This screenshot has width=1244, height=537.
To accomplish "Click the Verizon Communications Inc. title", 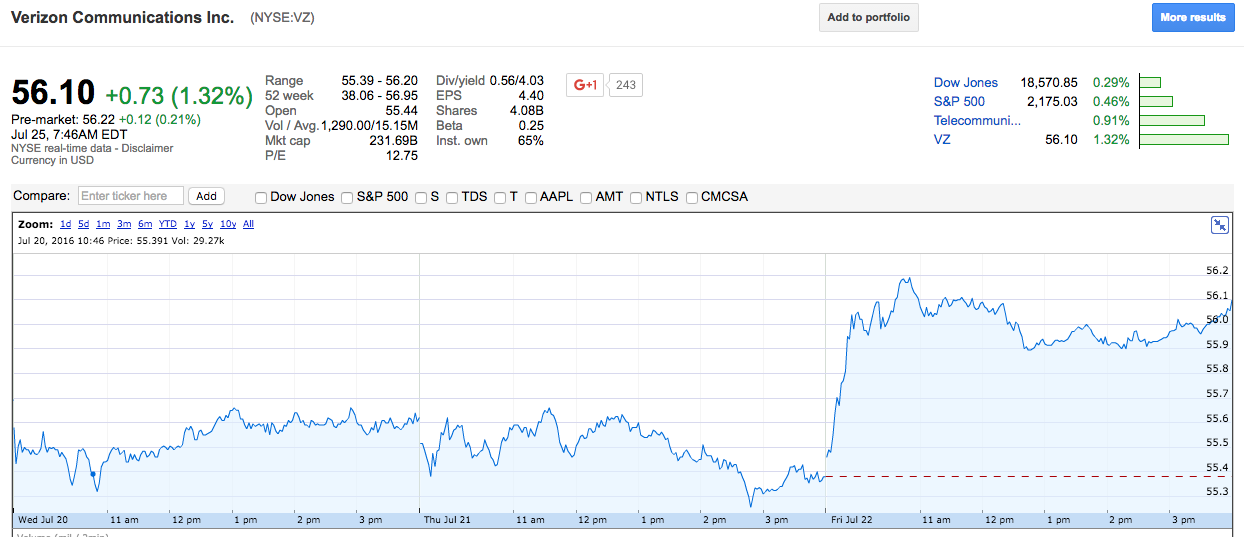I will pos(123,18).
